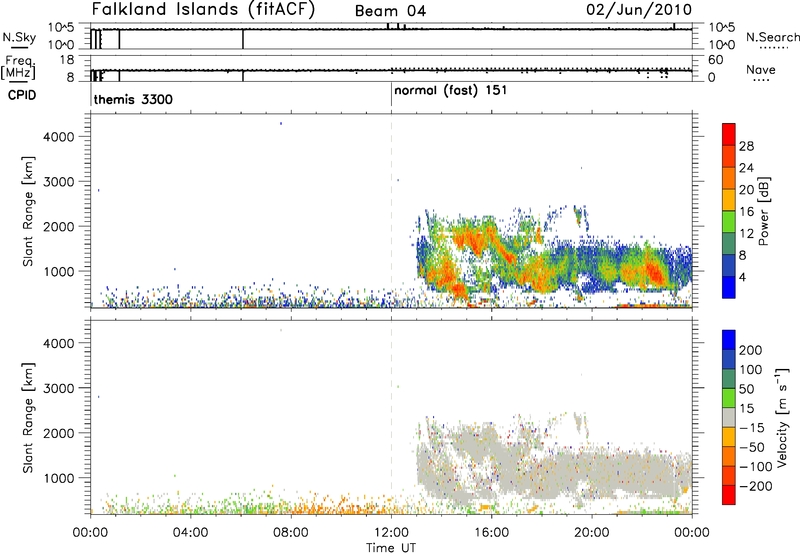Click the 'Falkland Islands (fitACF)' title

pos(204,10)
